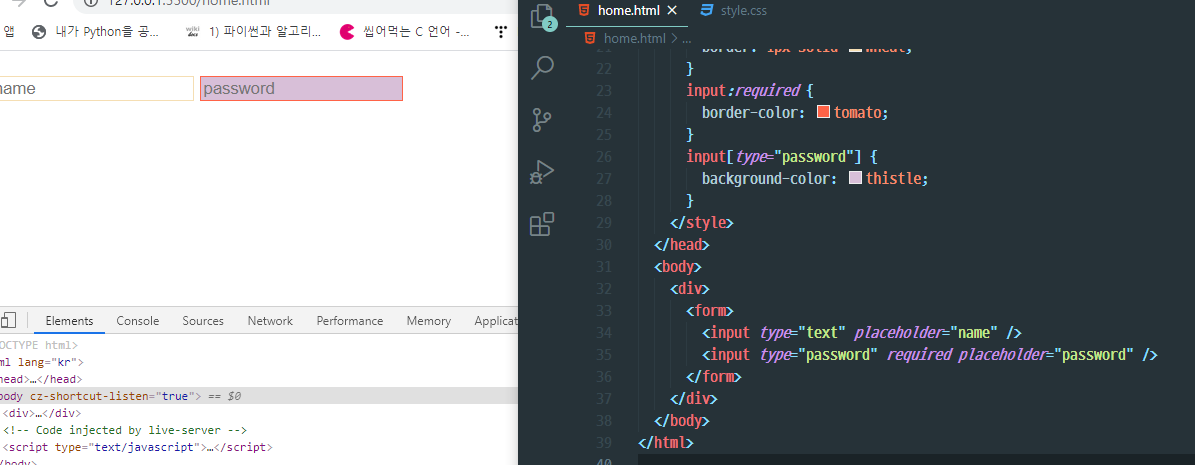Open Source Control in activity bar
Viewport: 1195px width, 465px height.
tap(542, 120)
